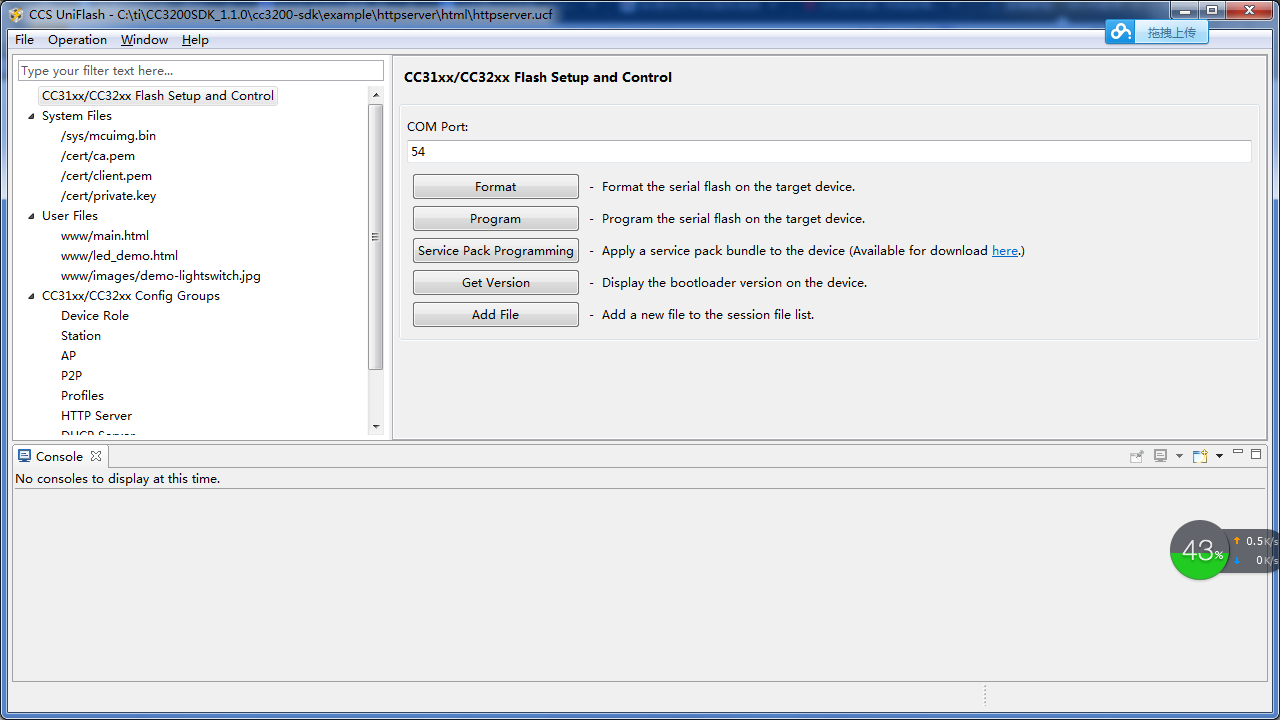Click the tree filter text box

point(201,71)
